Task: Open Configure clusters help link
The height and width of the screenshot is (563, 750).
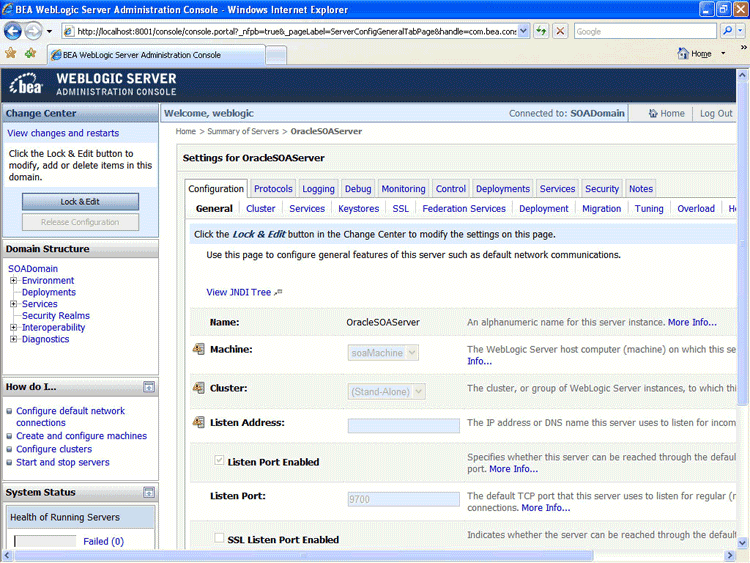Action: pyautogui.click(x=54, y=449)
